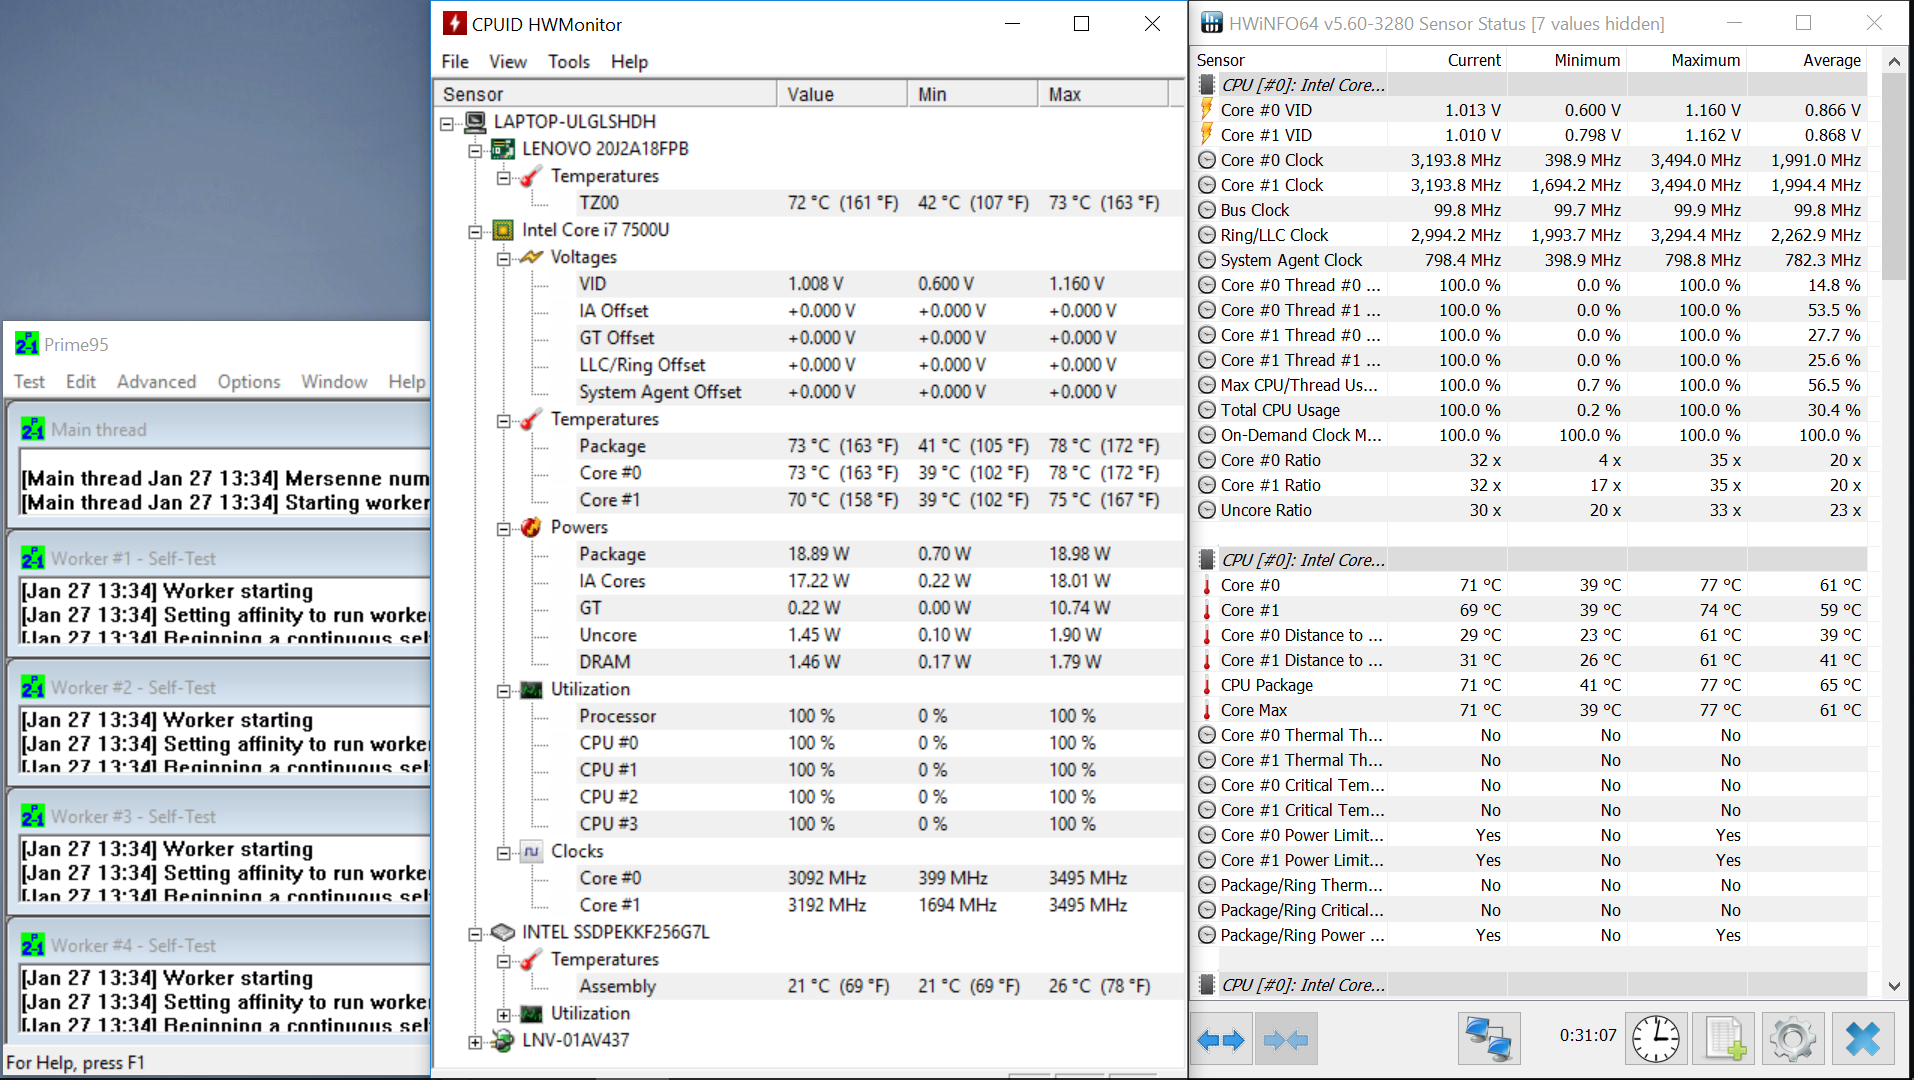Select the System Agent Offset row

tap(810, 392)
